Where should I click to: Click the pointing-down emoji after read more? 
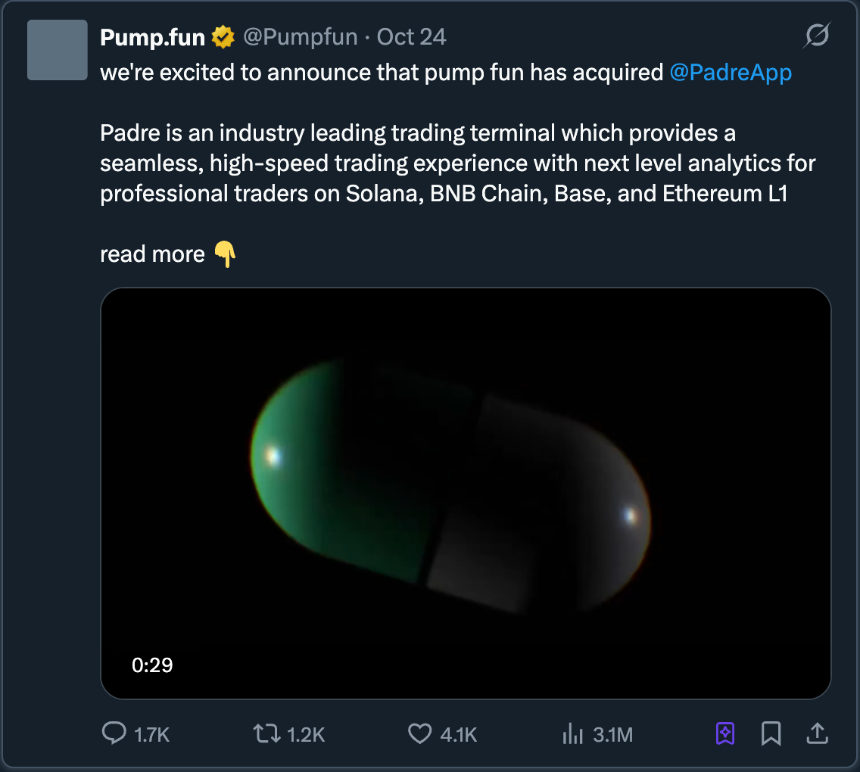click(226, 253)
